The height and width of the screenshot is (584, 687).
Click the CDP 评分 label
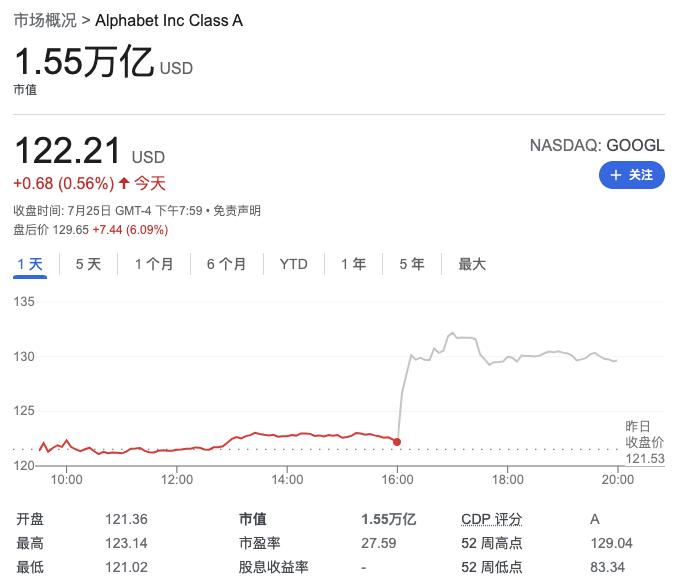click(x=491, y=519)
